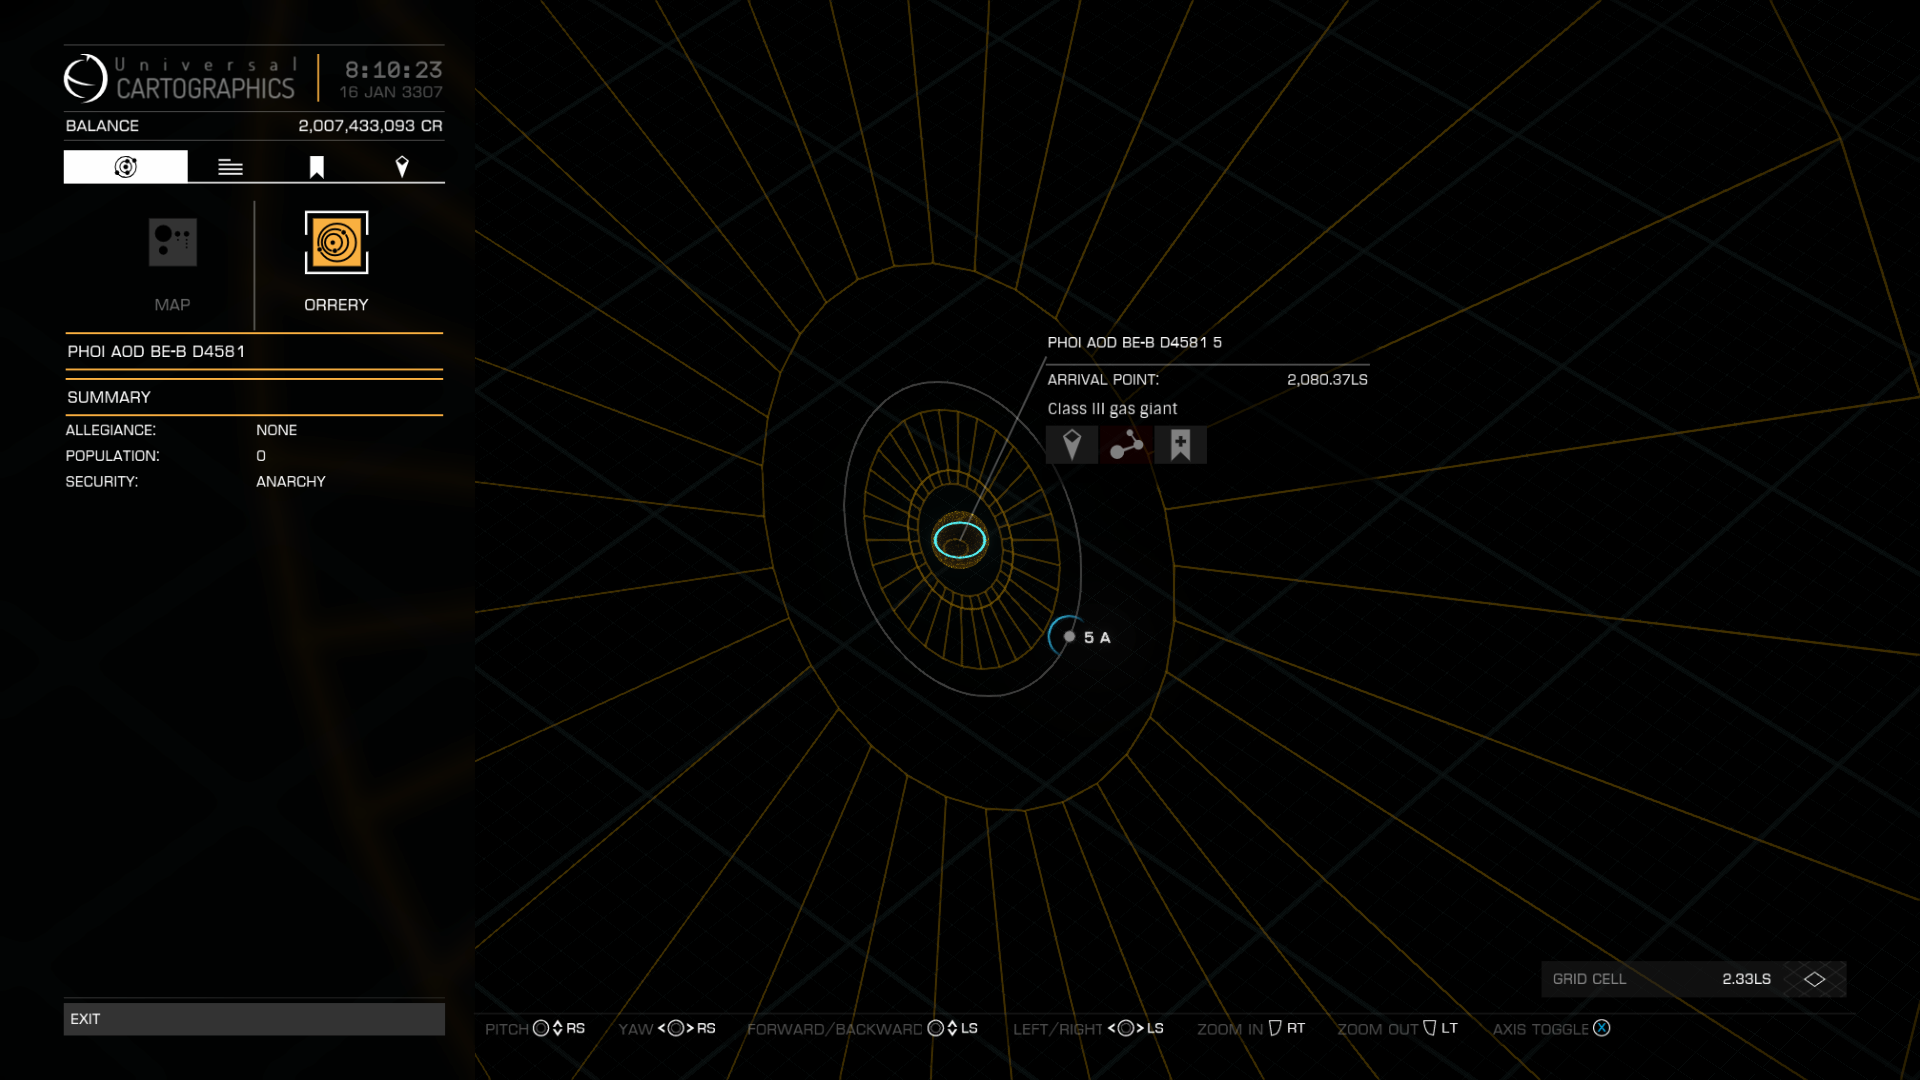Click the balance value 2,007,433,093 CR
1920x1080 pixels.
(x=370, y=126)
